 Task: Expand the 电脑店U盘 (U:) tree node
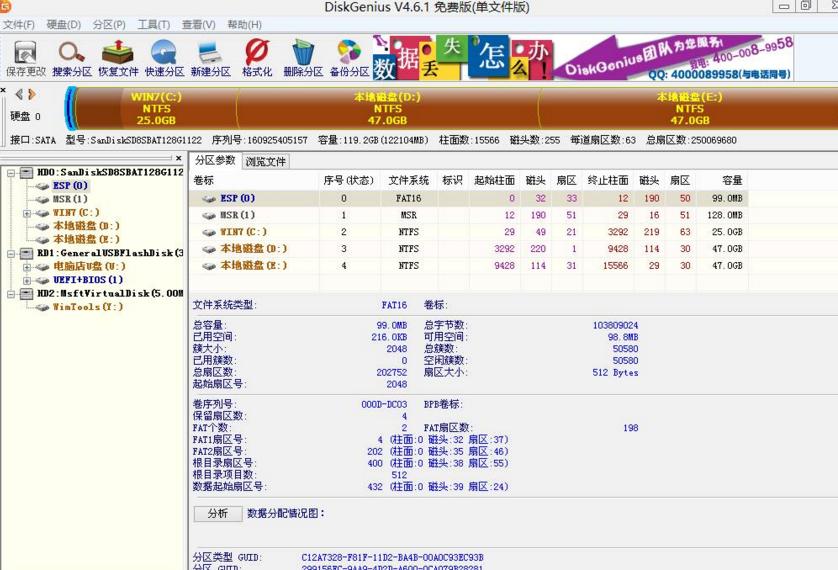click(x=27, y=267)
